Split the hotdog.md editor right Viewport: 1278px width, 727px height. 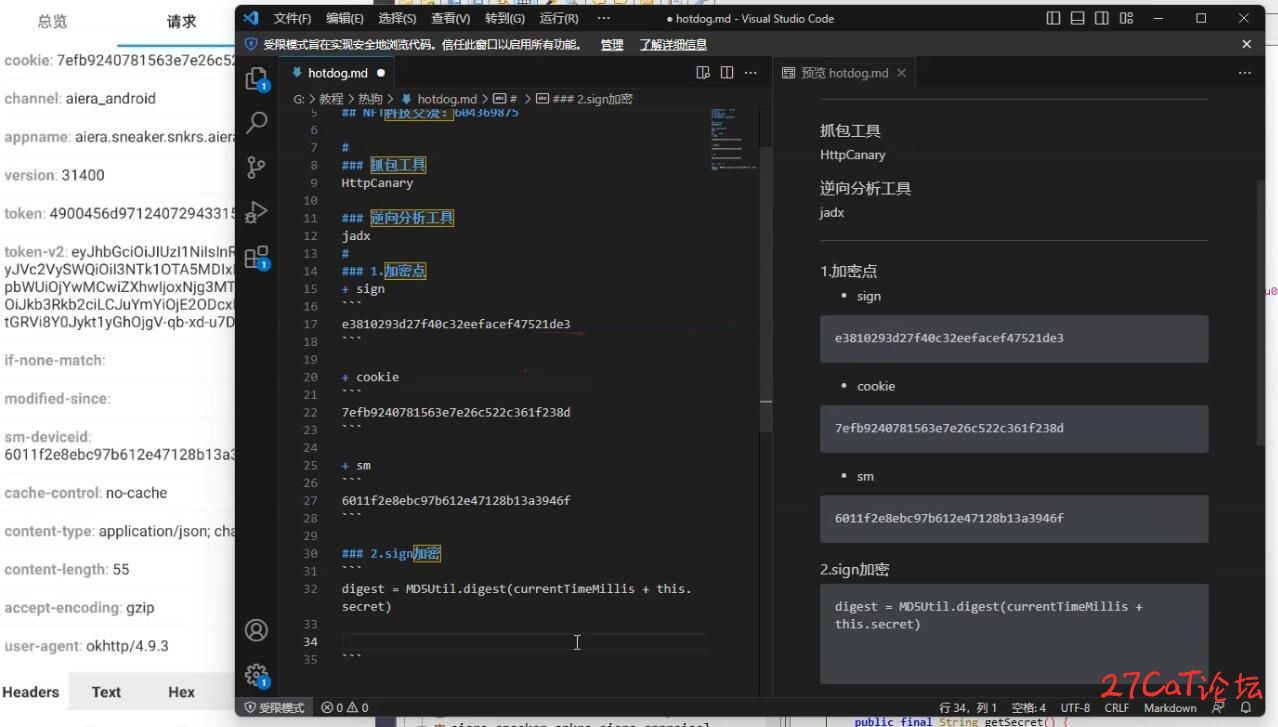tap(727, 73)
